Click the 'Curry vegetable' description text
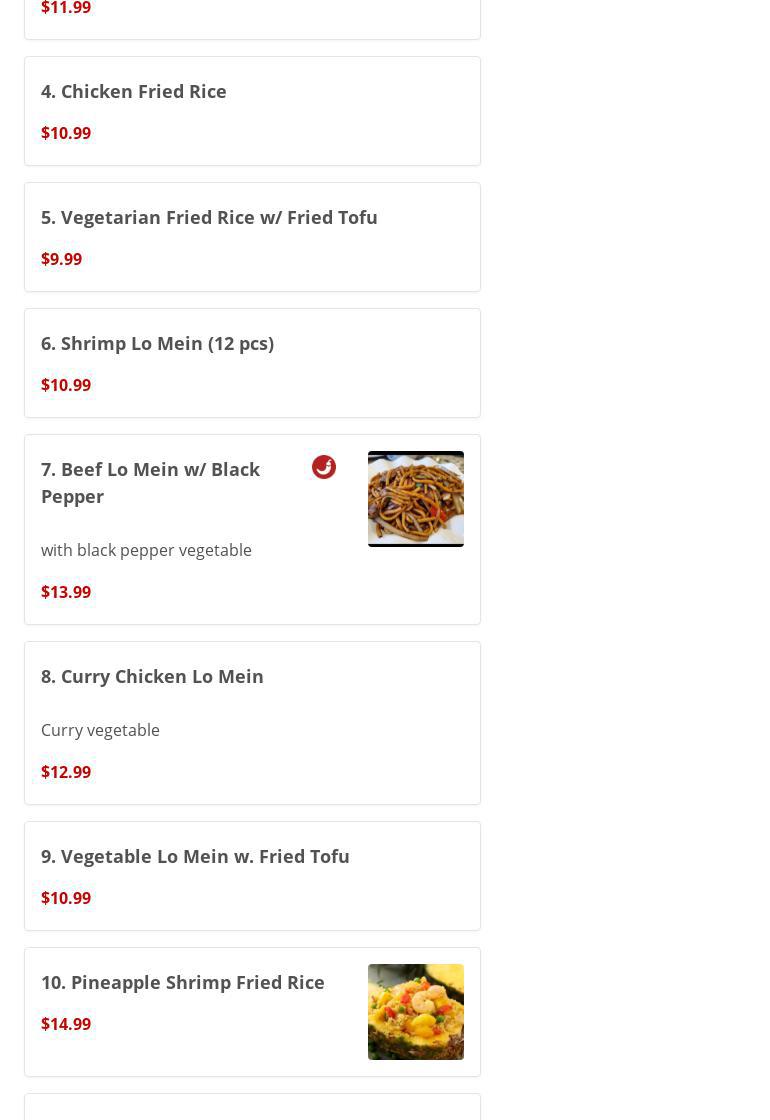The height and width of the screenshot is (1120, 770). click(x=100, y=730)
